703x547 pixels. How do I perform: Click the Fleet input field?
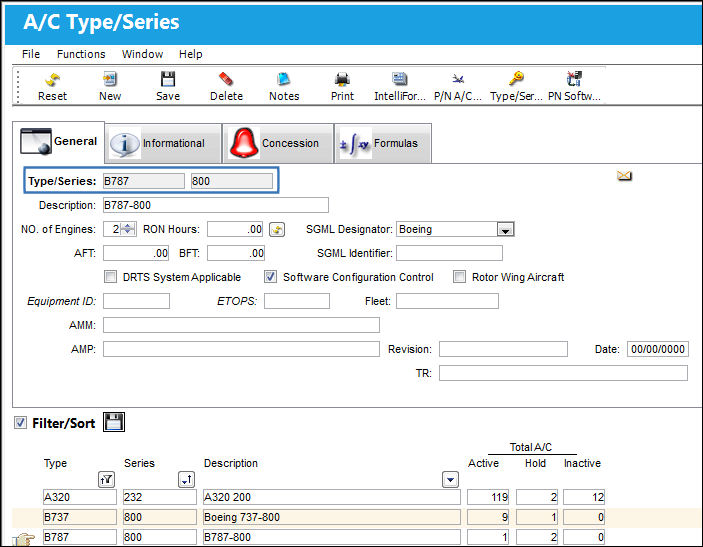[447, 301]
